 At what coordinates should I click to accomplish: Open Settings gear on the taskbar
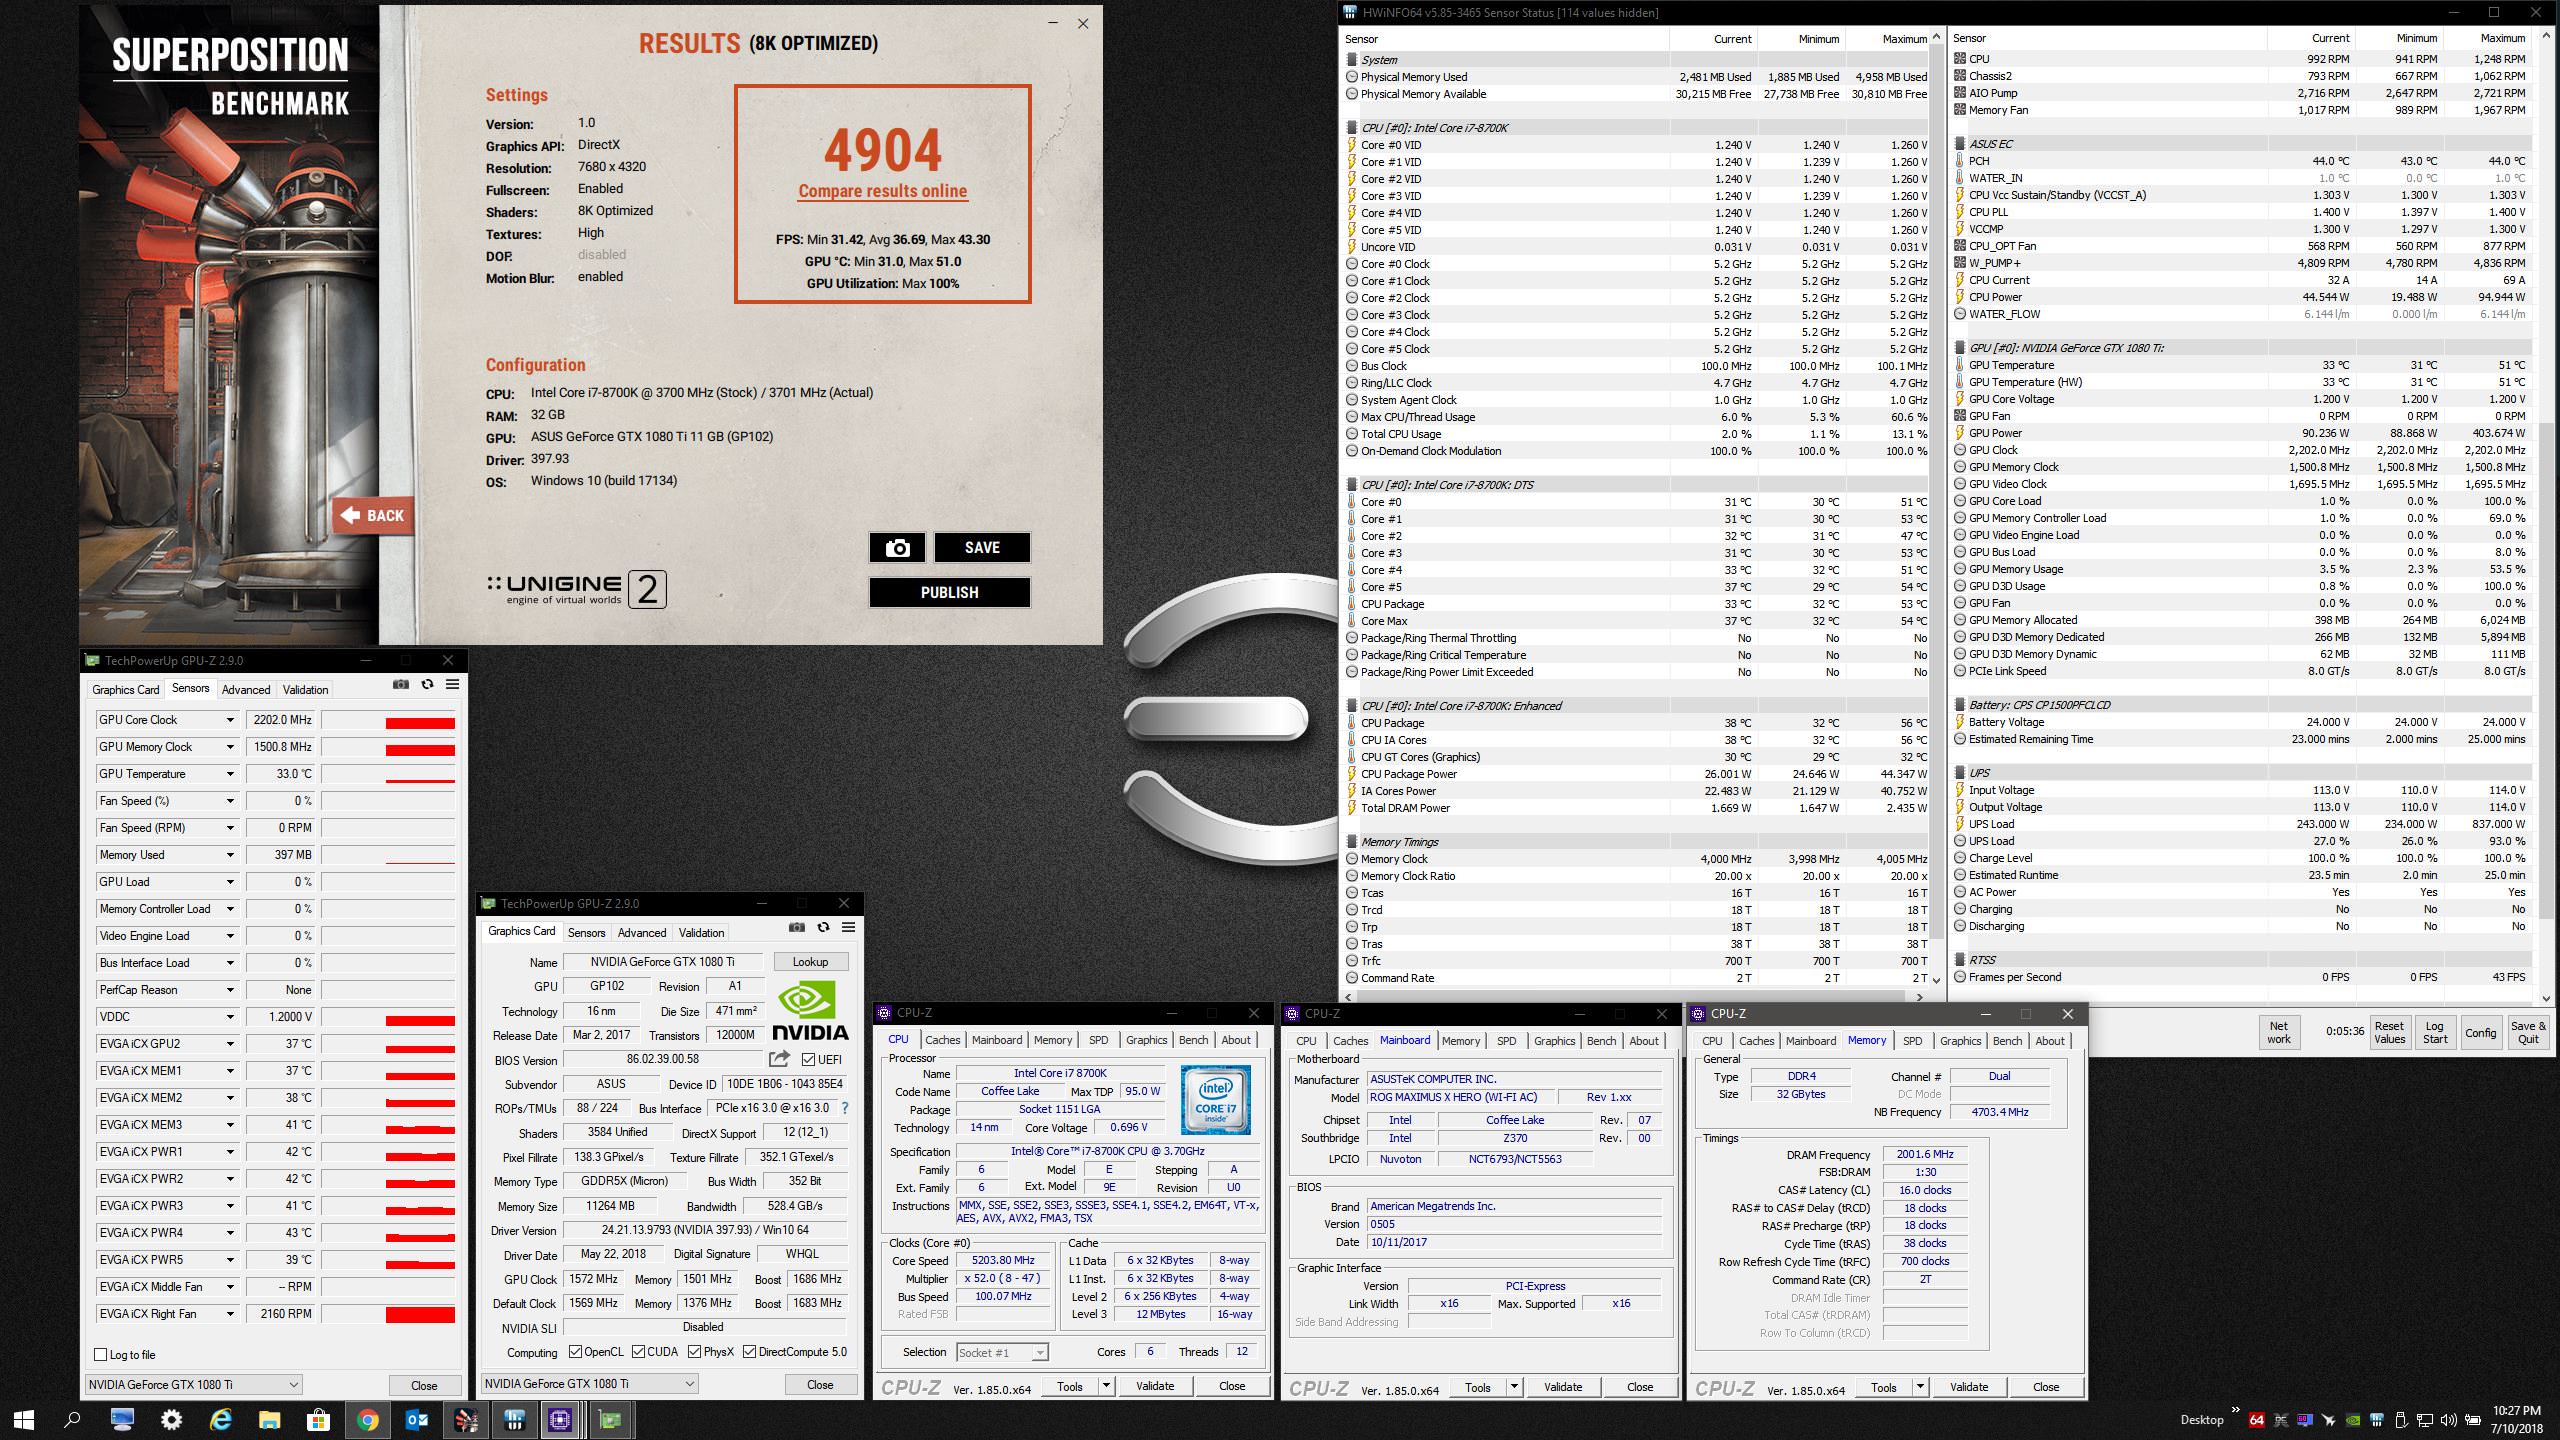171,1419
